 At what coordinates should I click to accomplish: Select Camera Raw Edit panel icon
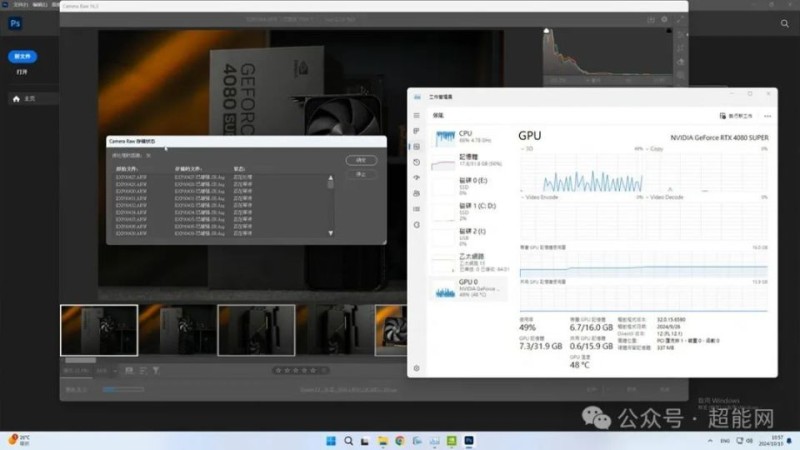pos(681,35)
